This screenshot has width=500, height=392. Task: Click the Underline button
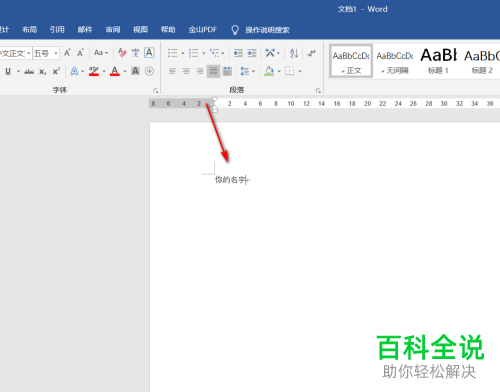tap(8, 71)
